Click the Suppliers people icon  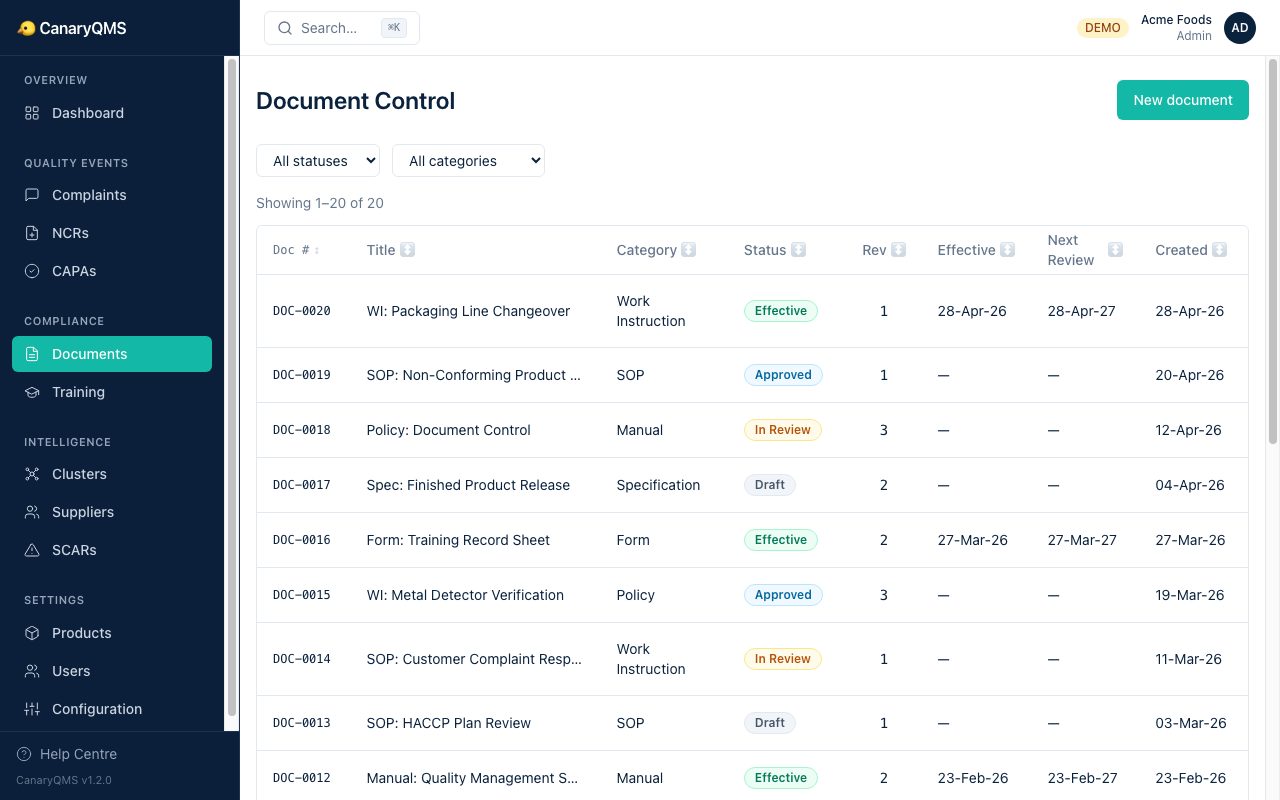coord(32,512)
